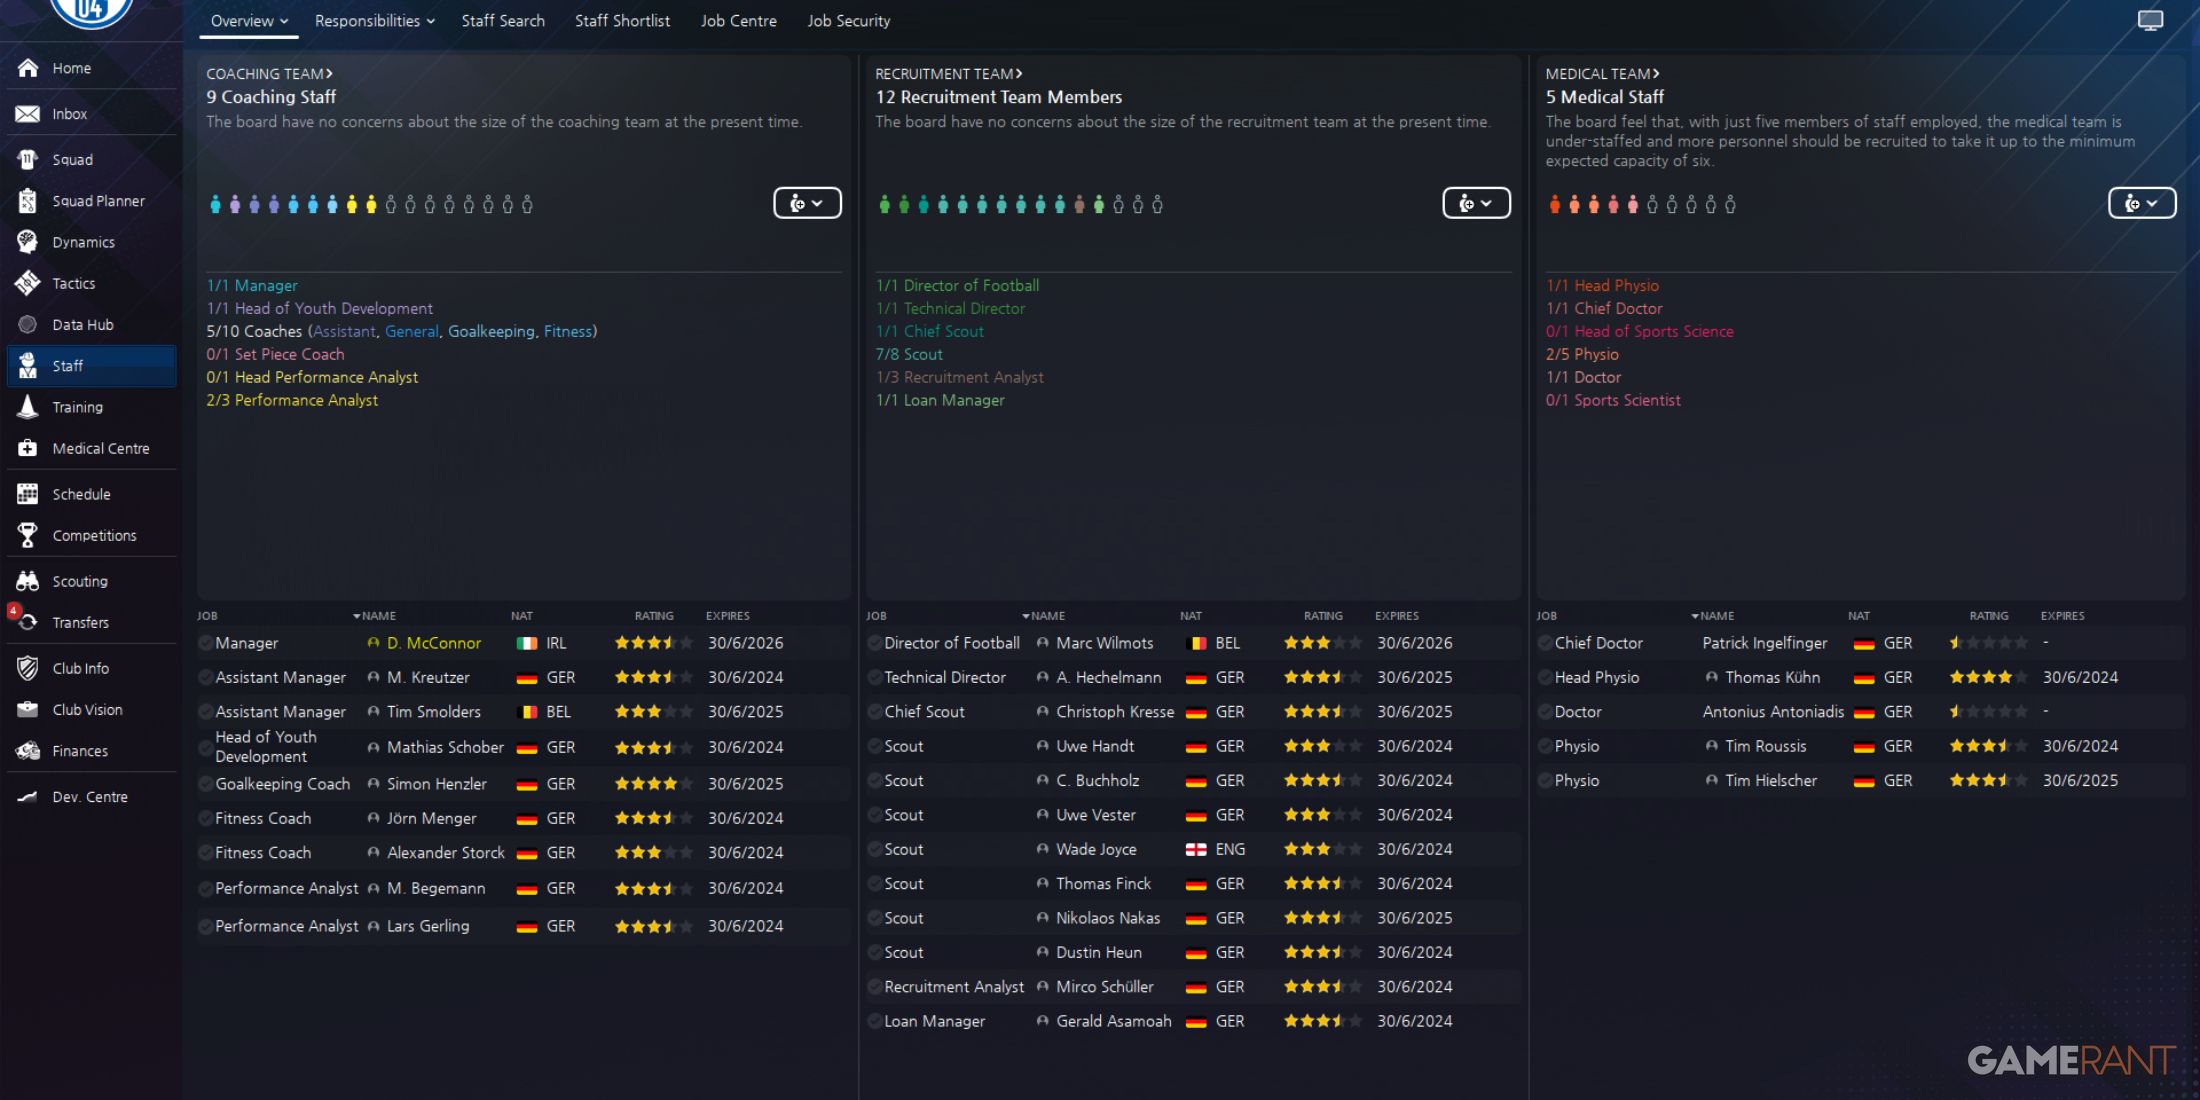This screenshot has height=1100, width=2200.
Task: Open the Squad Planner icon
Action: pyautogui.click(x=28, y=201)
